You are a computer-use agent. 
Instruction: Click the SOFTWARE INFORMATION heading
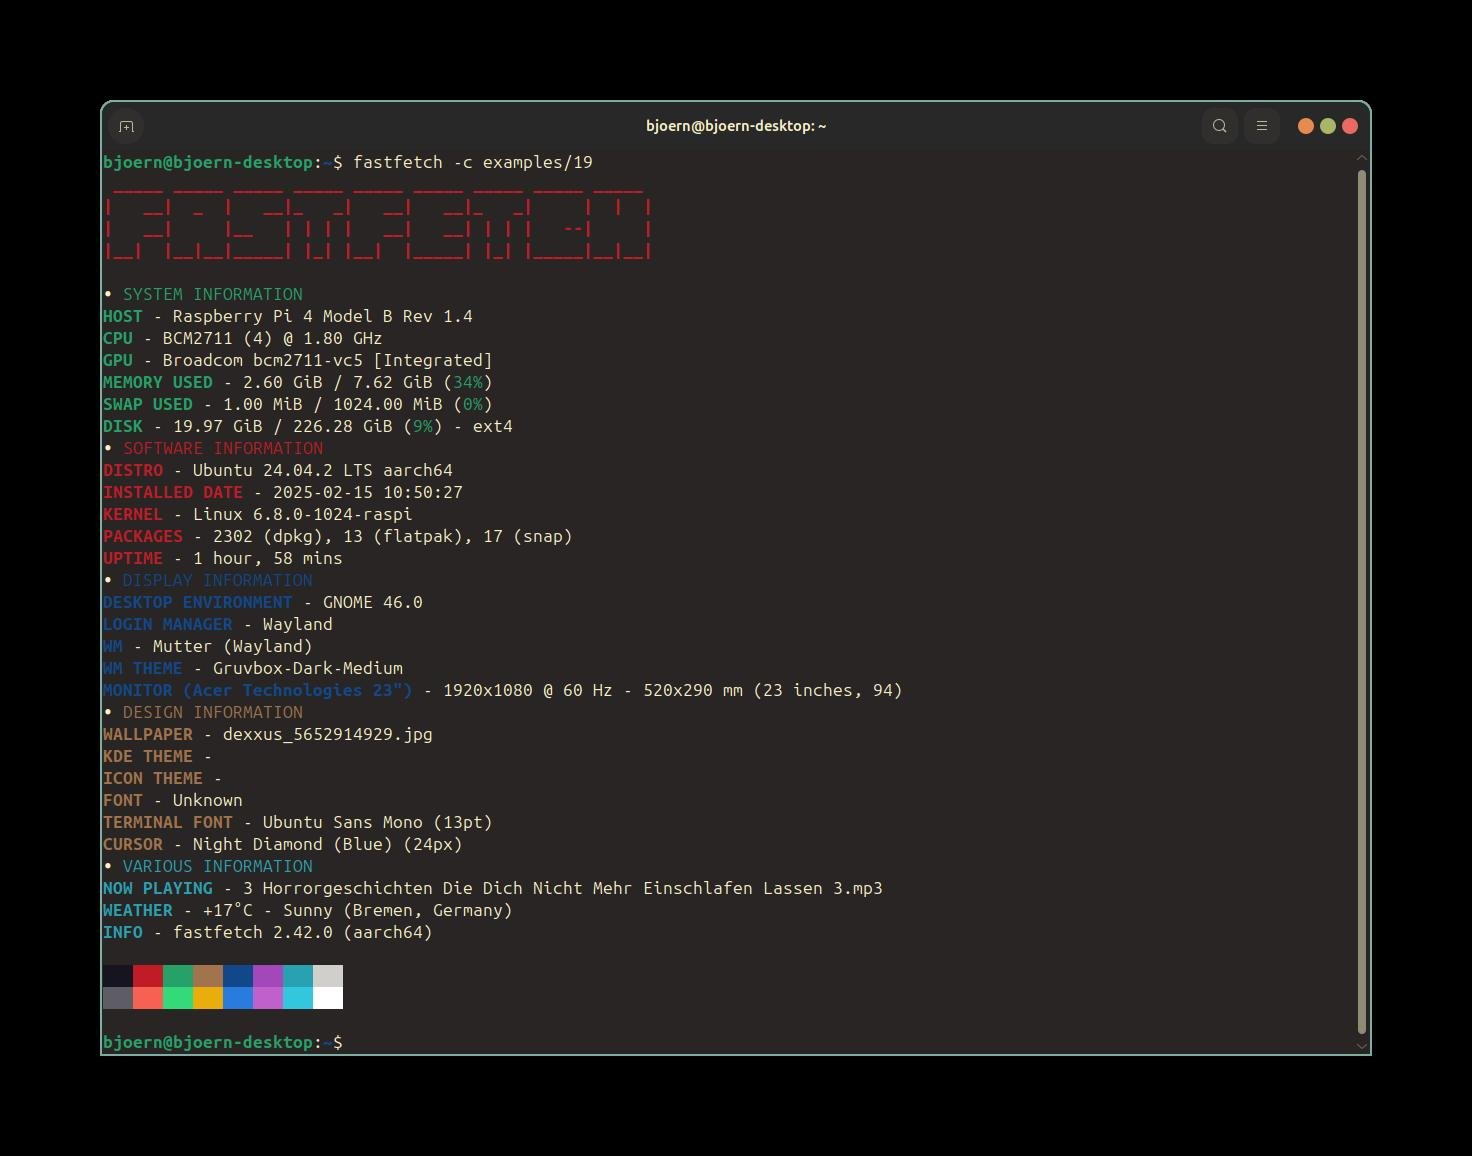223,448
